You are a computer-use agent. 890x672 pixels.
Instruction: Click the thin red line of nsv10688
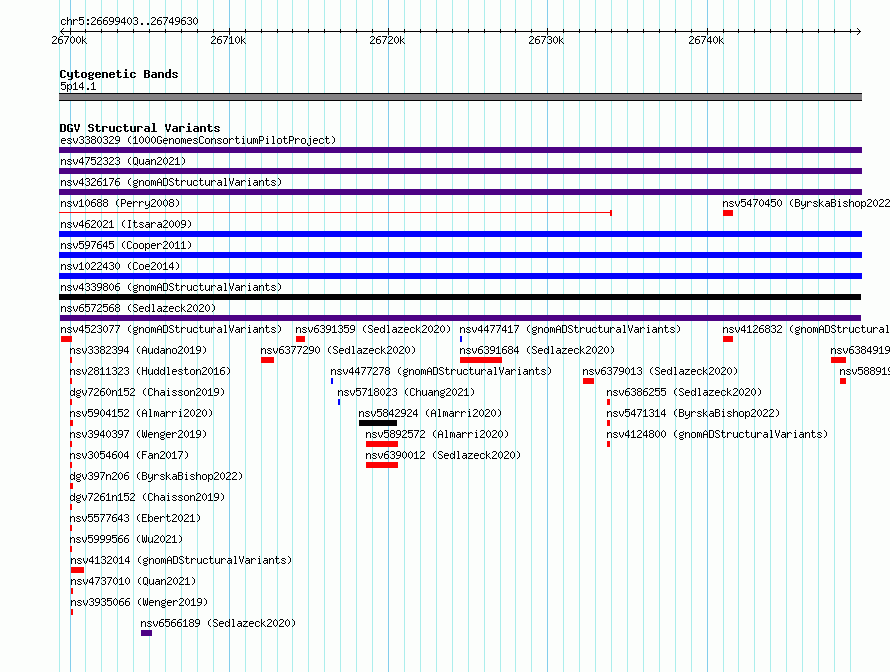335,213
